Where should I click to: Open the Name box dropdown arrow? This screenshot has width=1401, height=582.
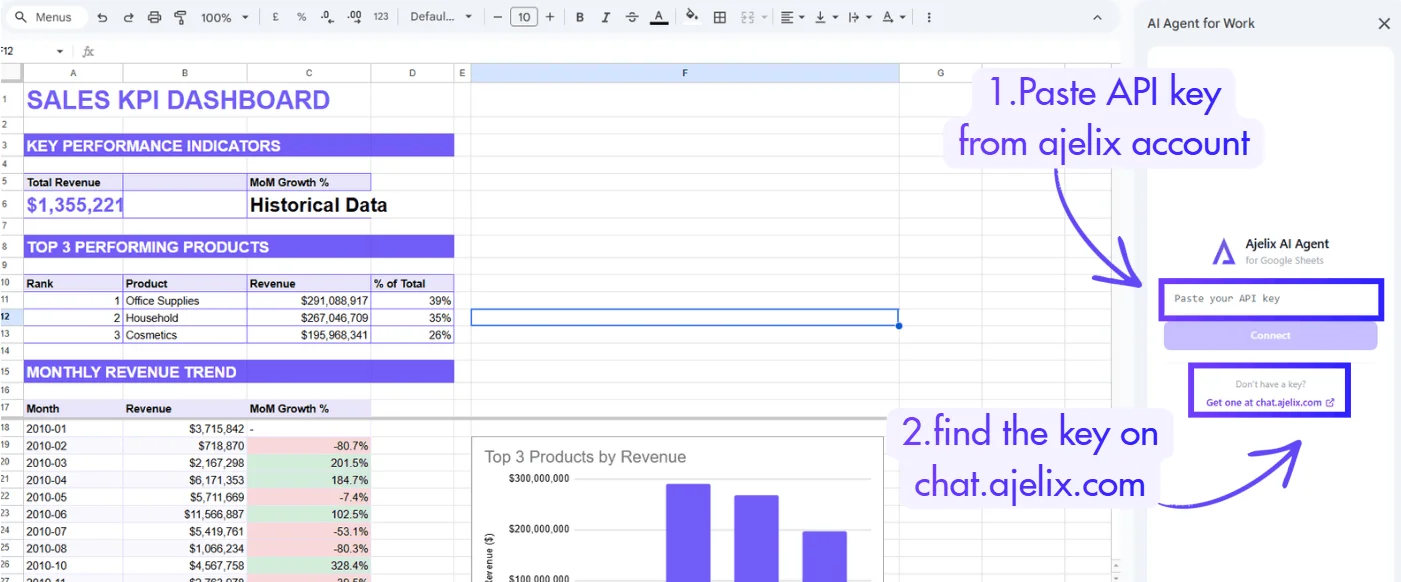[60, 51]
